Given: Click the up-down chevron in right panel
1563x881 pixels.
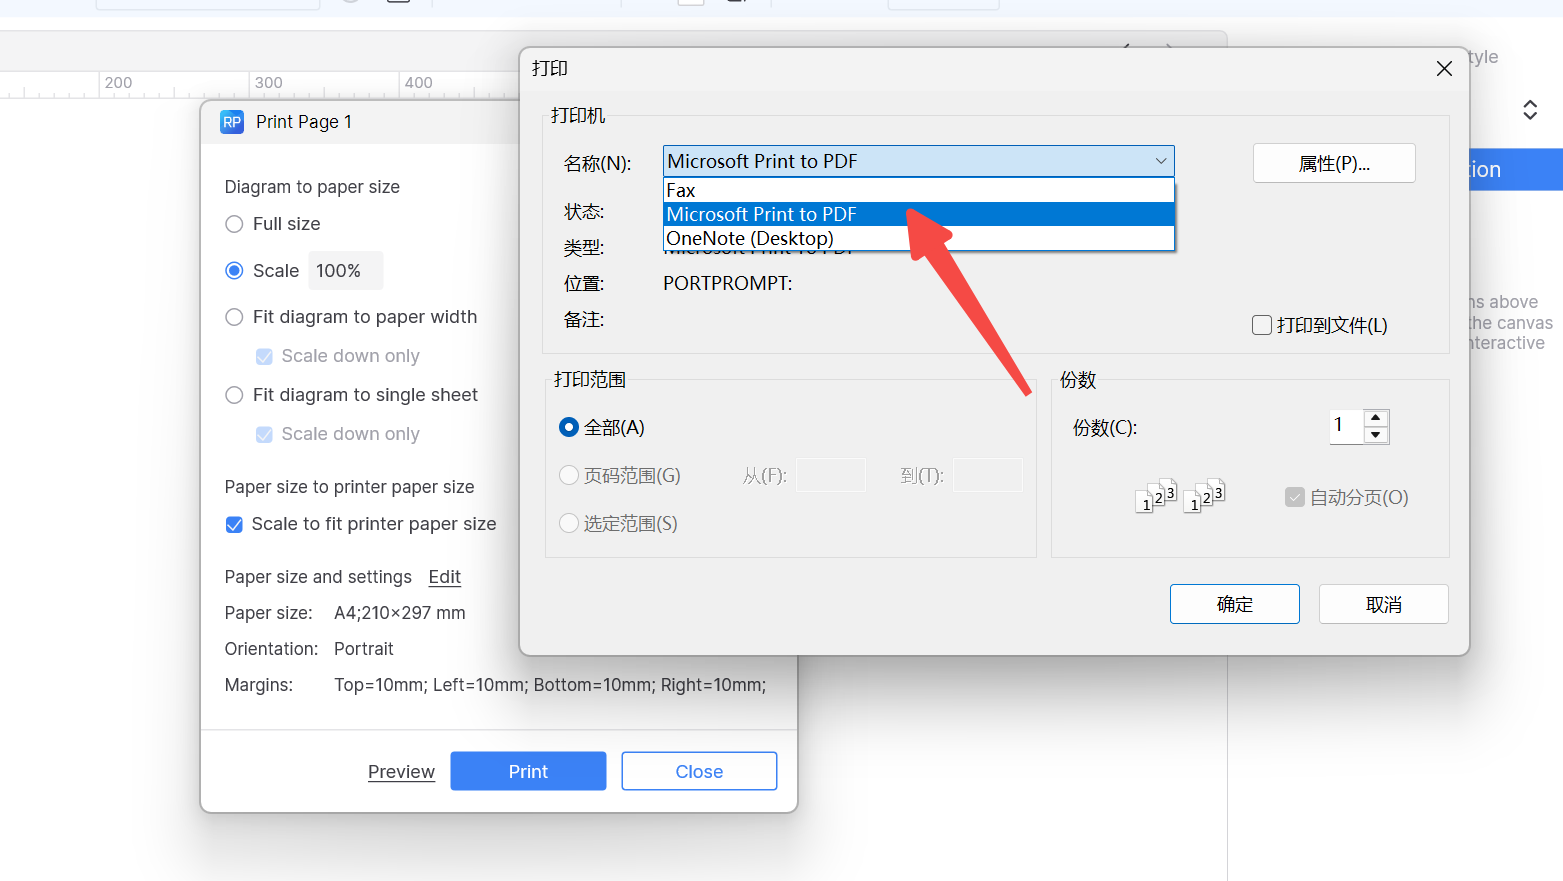Looking at the screenshot, I should pos(1529,110).
